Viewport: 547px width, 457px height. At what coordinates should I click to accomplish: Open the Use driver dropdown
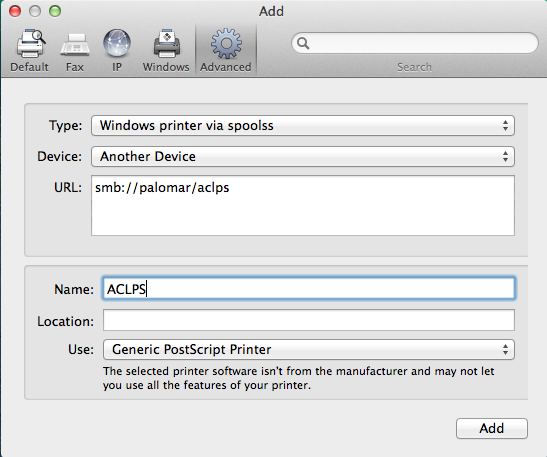309,350
